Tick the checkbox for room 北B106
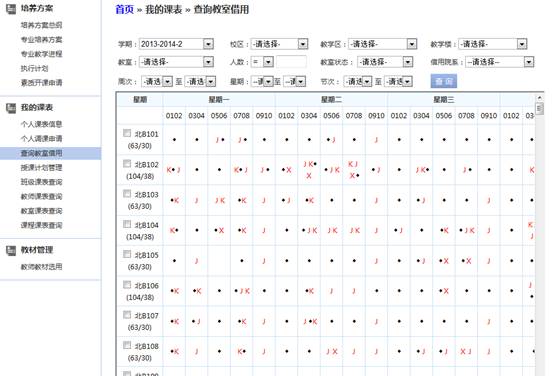 point(127,284)
